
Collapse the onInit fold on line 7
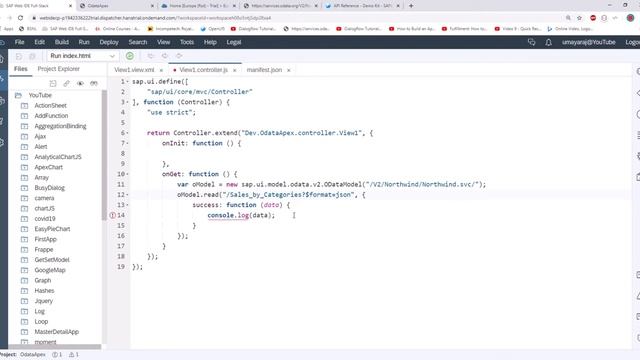click(127, 143)
